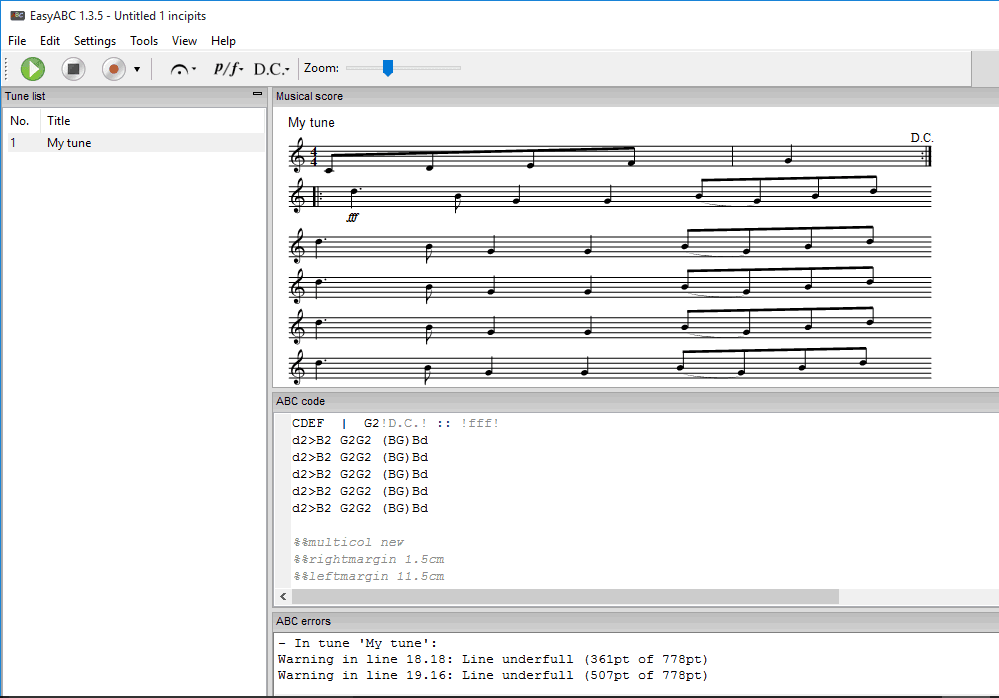
Task: Sort tune list by No. column header
Action: [22, 121]
